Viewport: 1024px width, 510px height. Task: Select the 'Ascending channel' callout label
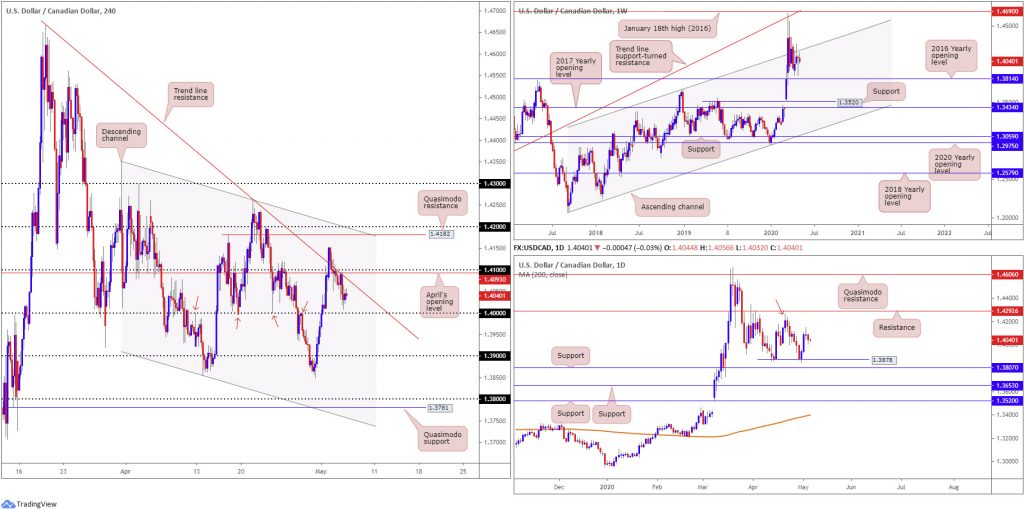673,208
